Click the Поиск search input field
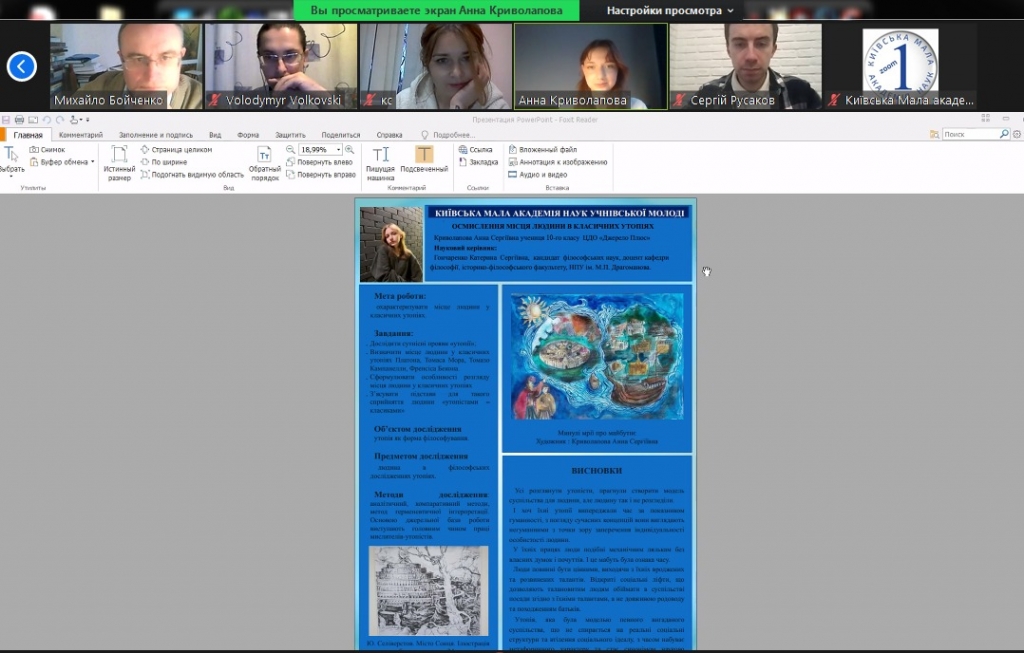1024x653 pixels. (x=970, y=134)
